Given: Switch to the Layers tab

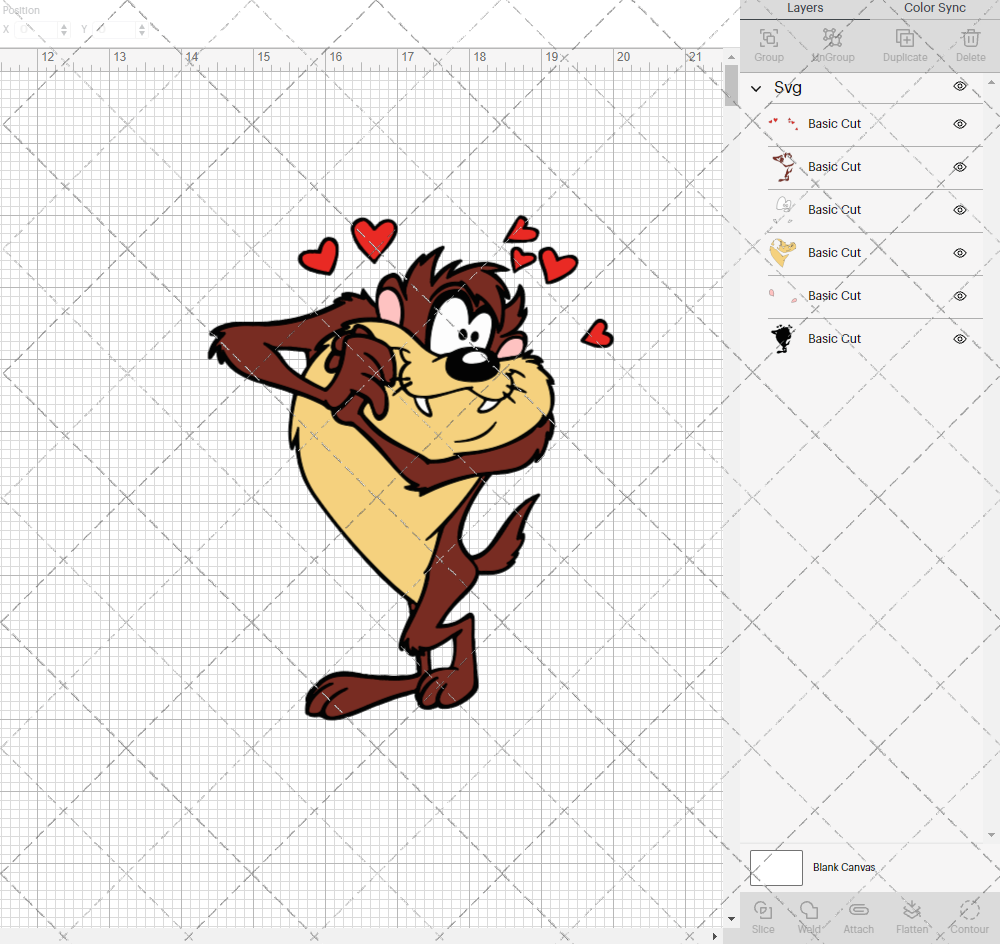Looking at the screenshot, I should coord(805,8).
